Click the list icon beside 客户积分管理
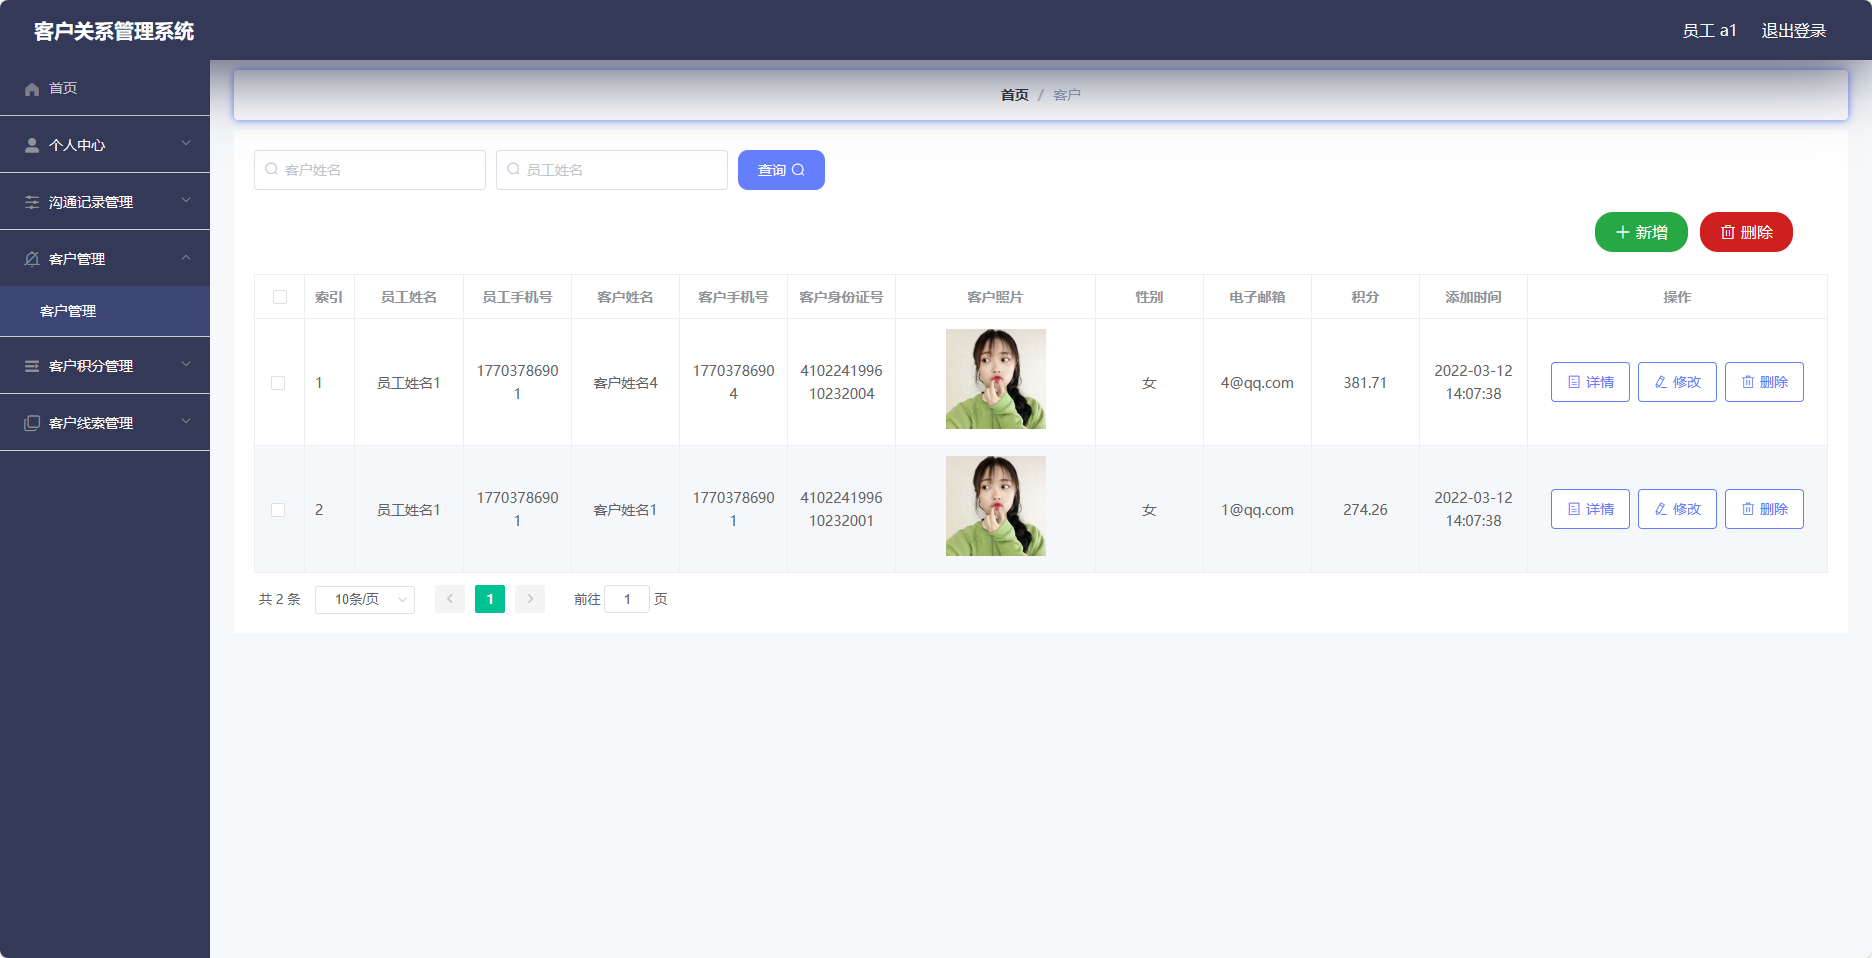1872x958 pixels. [32, 367]
